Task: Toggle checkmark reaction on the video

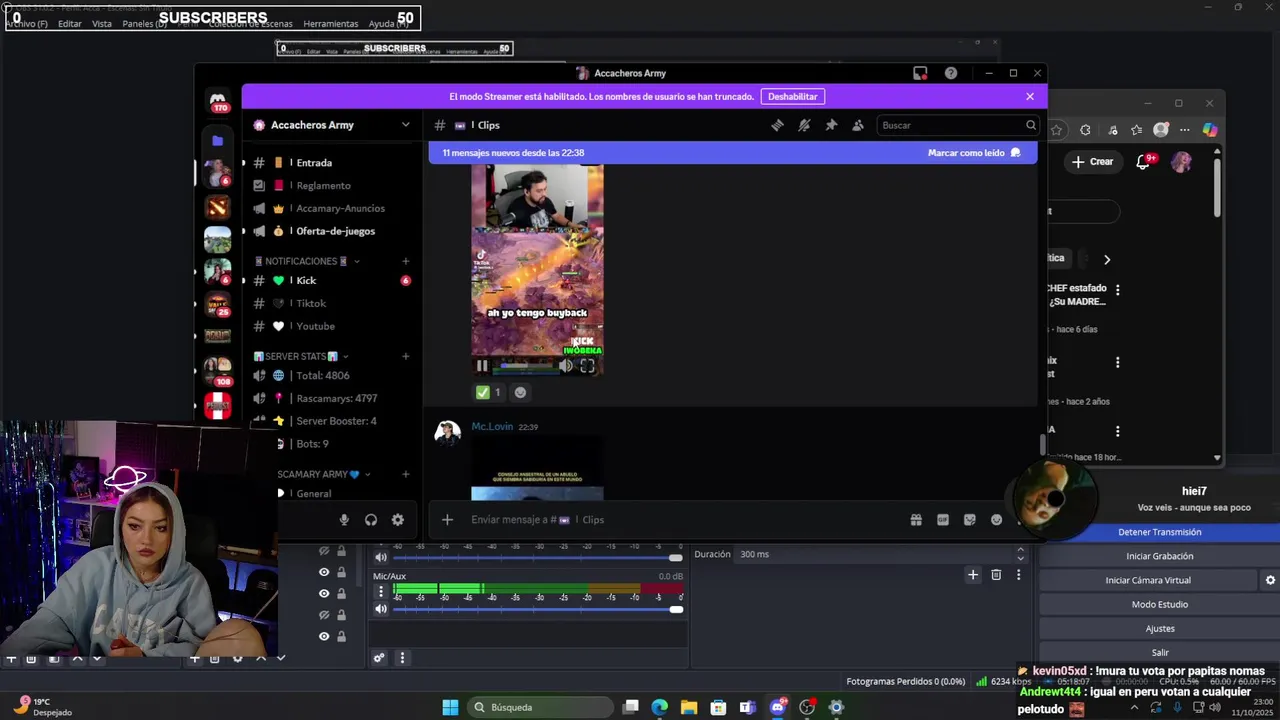Action: 488,392
